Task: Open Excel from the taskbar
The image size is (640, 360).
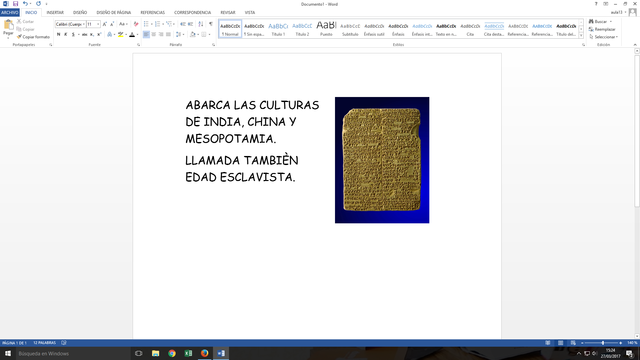Action: (188, 353)
